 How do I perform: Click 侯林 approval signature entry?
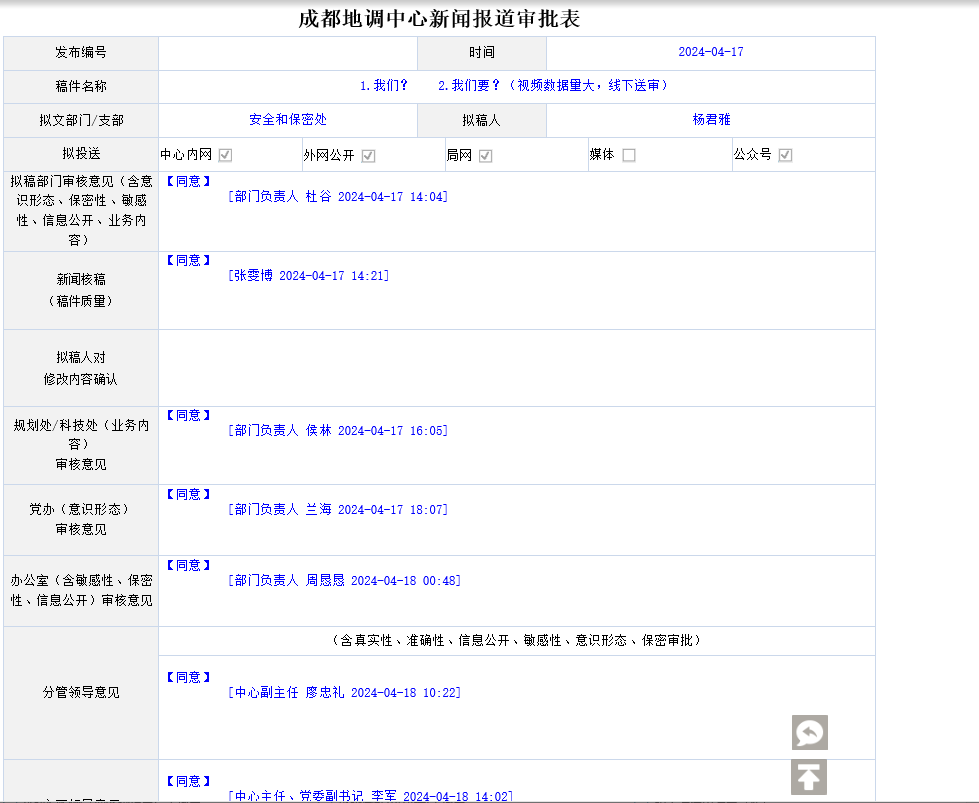[338, 430]
